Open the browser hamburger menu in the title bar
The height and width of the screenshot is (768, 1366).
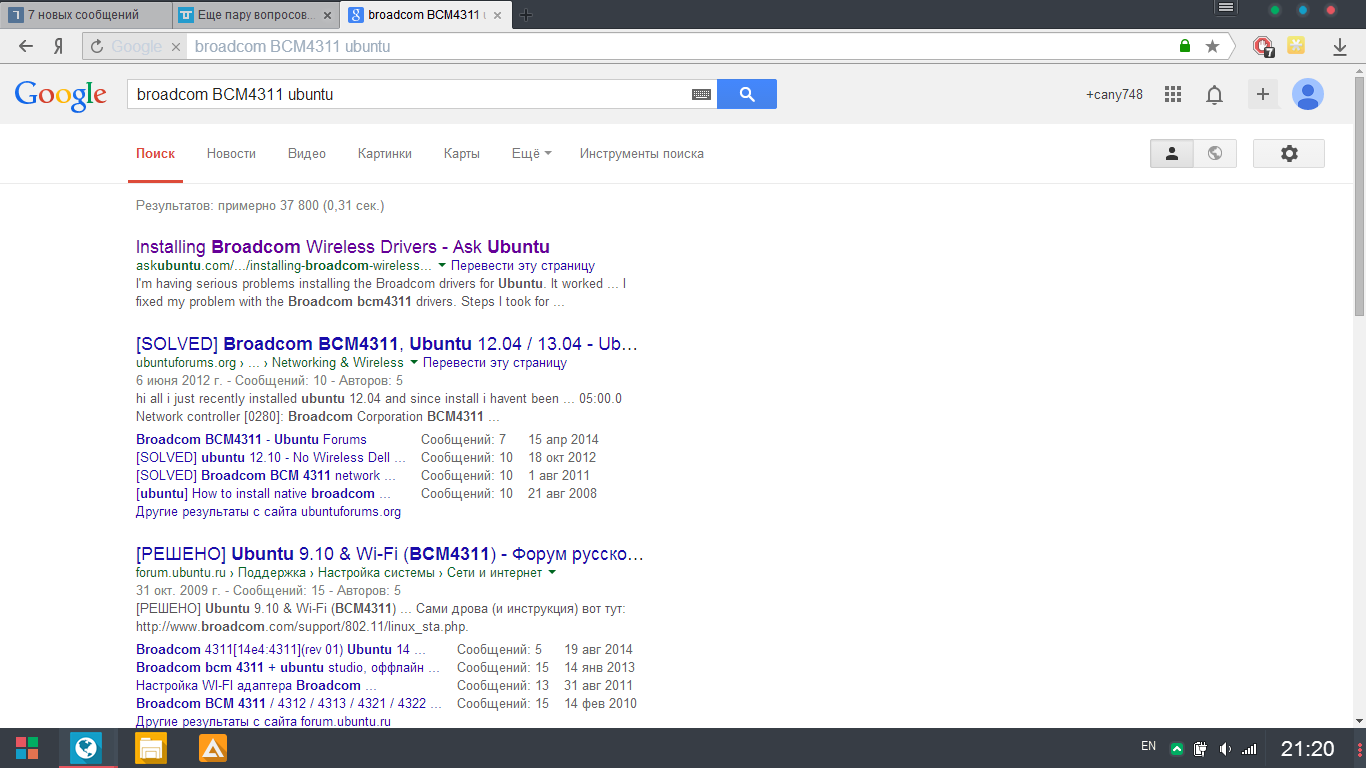click(1226, 8)
